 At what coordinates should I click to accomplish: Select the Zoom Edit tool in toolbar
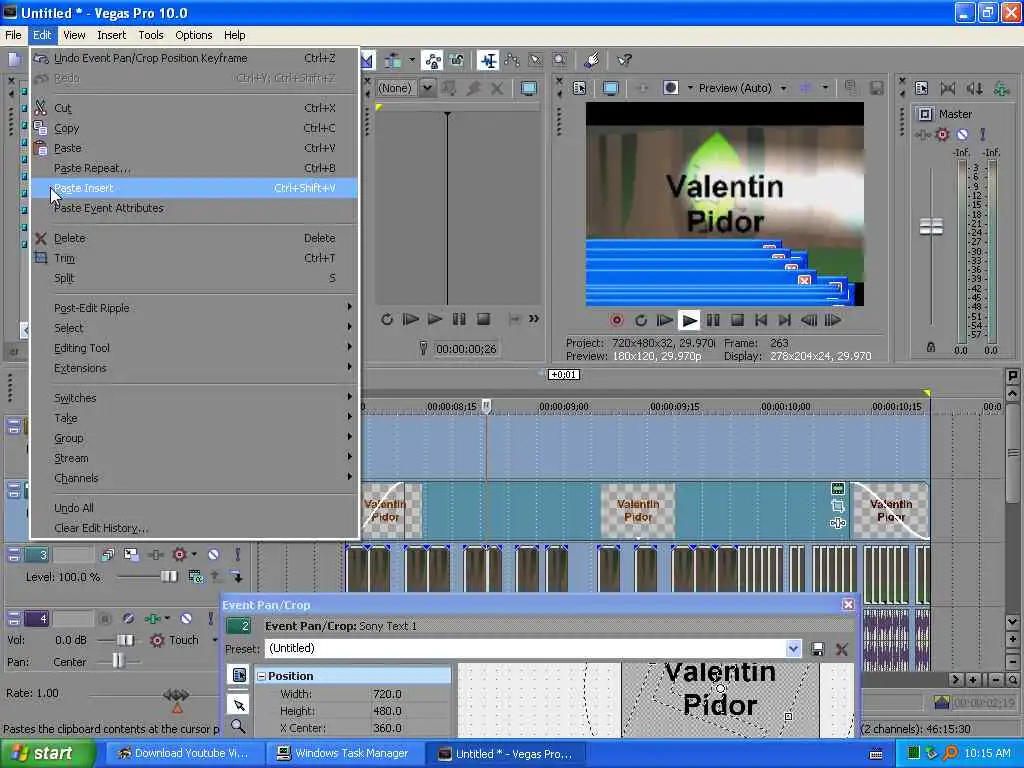click(560, 61)
